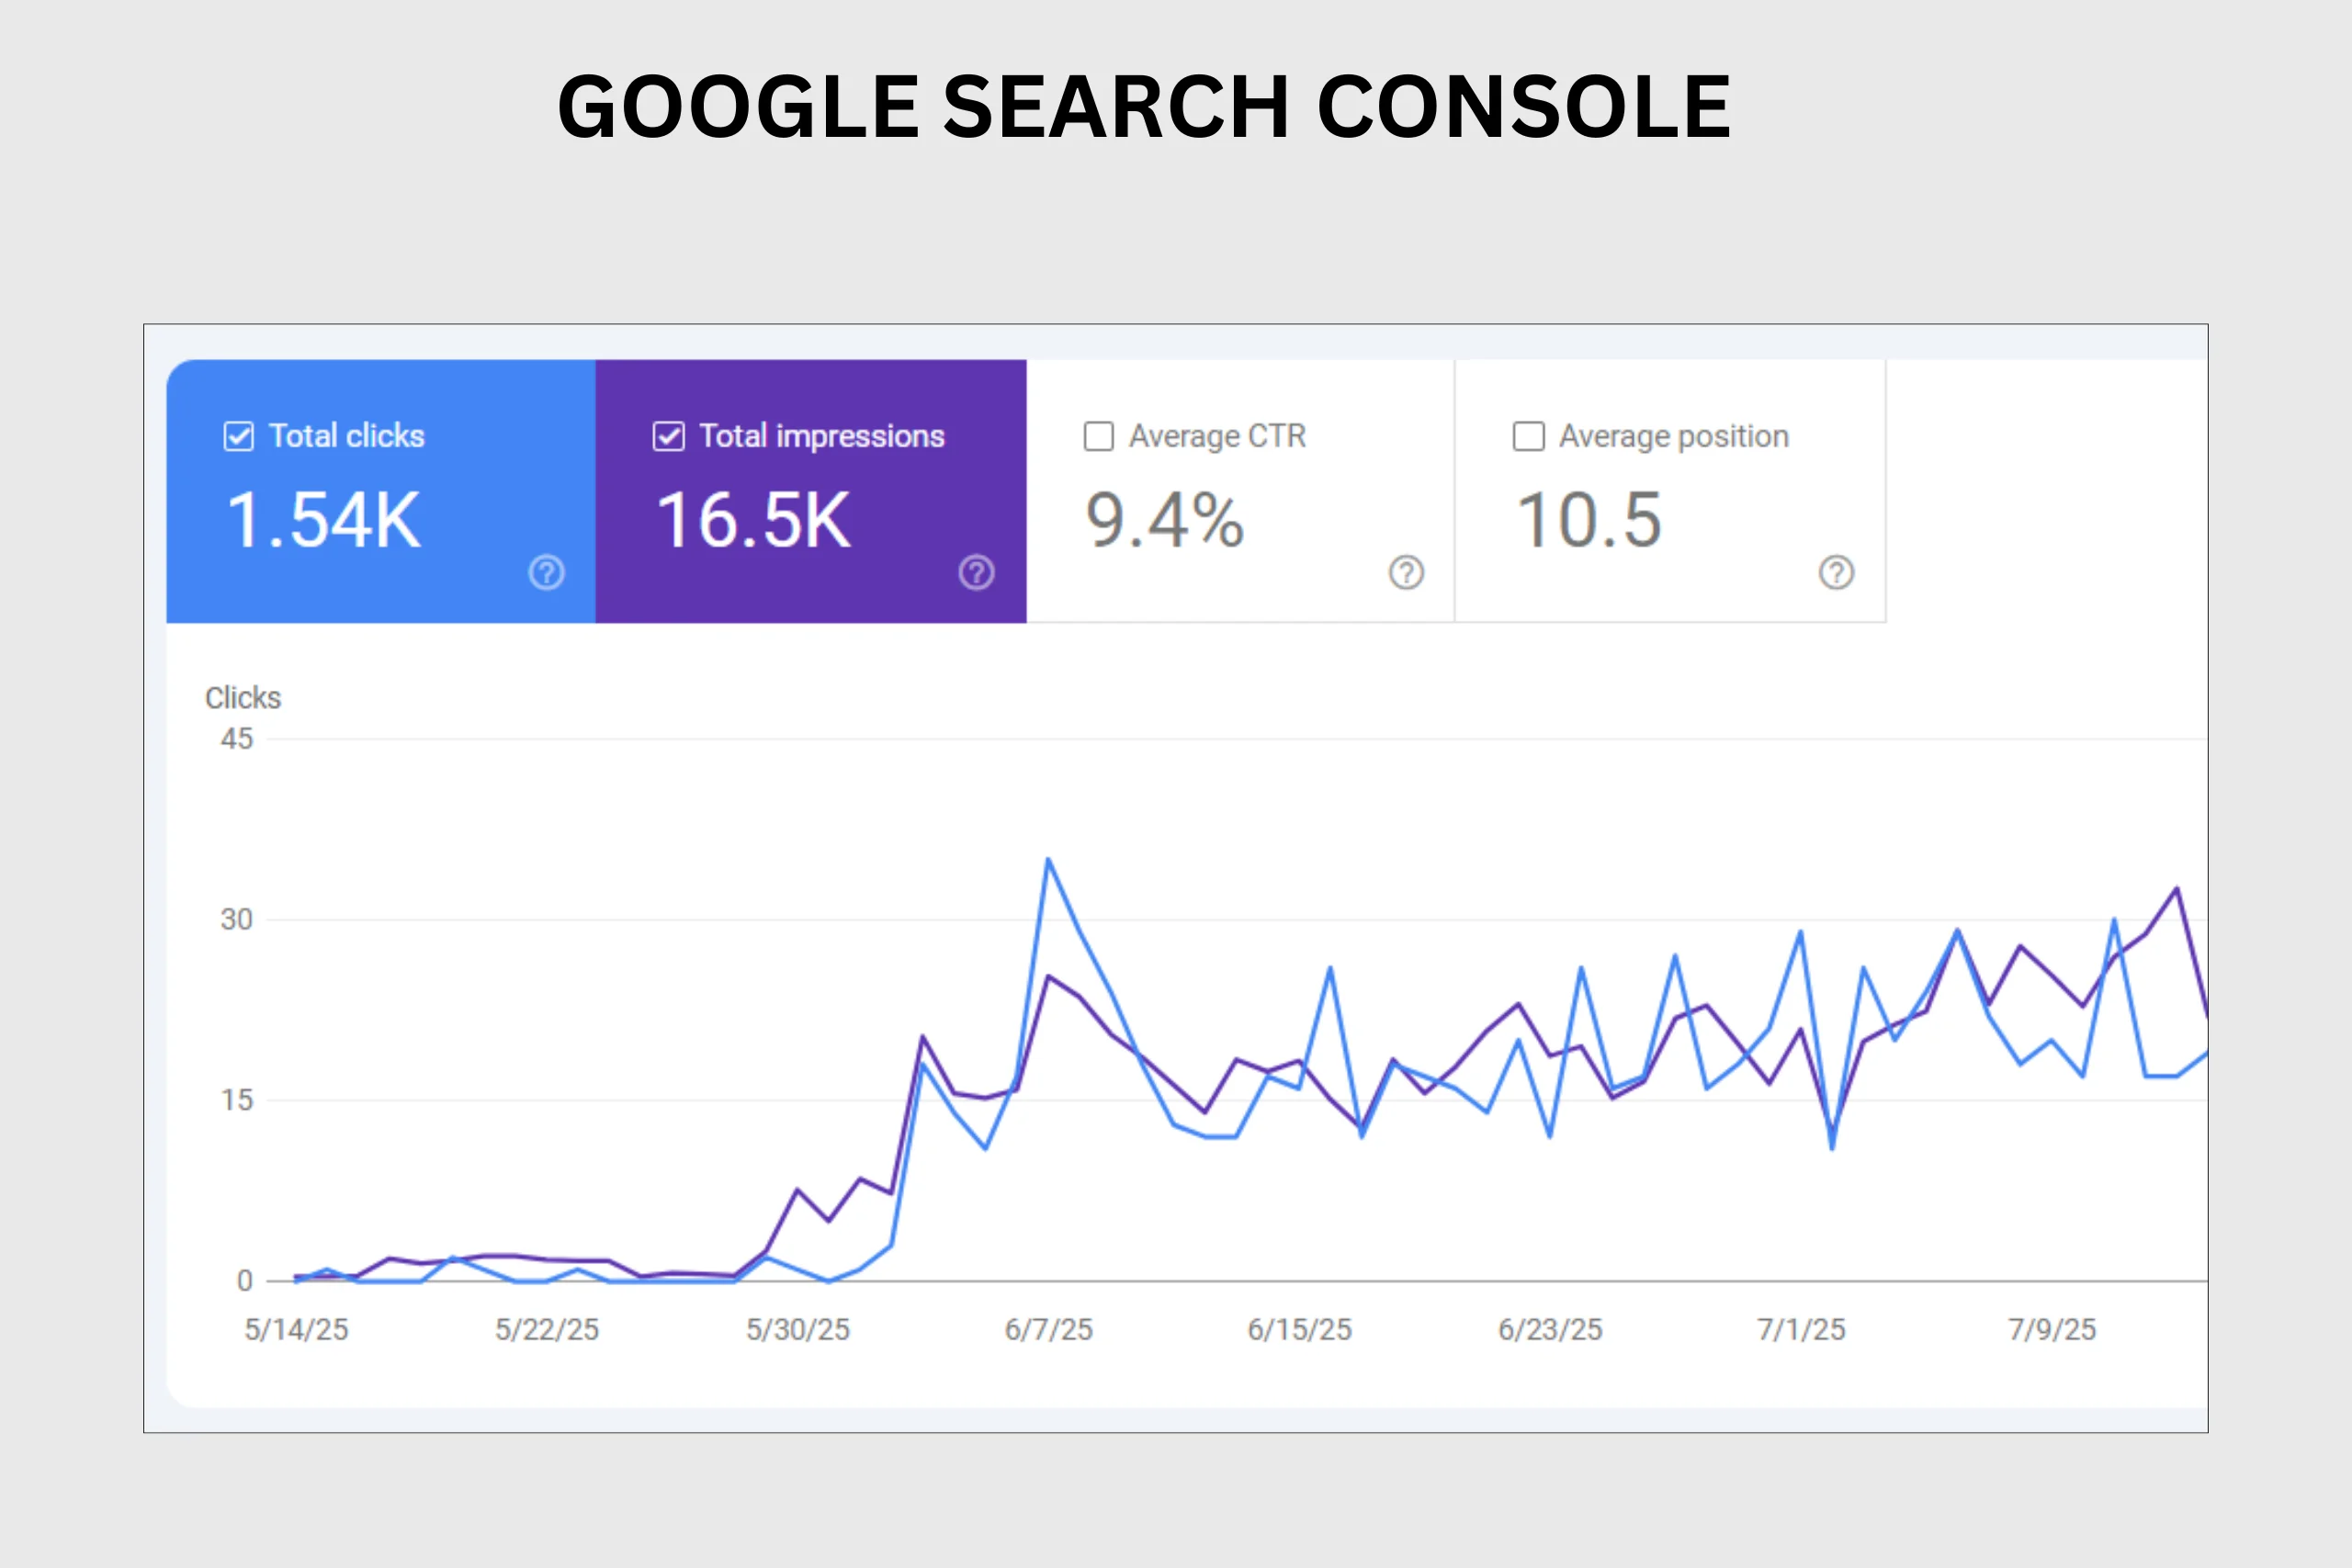Click the 7/1/25 date label
Viewport: 2352px width, 1568px height.
pyautogui.click(x=1801, y=1330)
